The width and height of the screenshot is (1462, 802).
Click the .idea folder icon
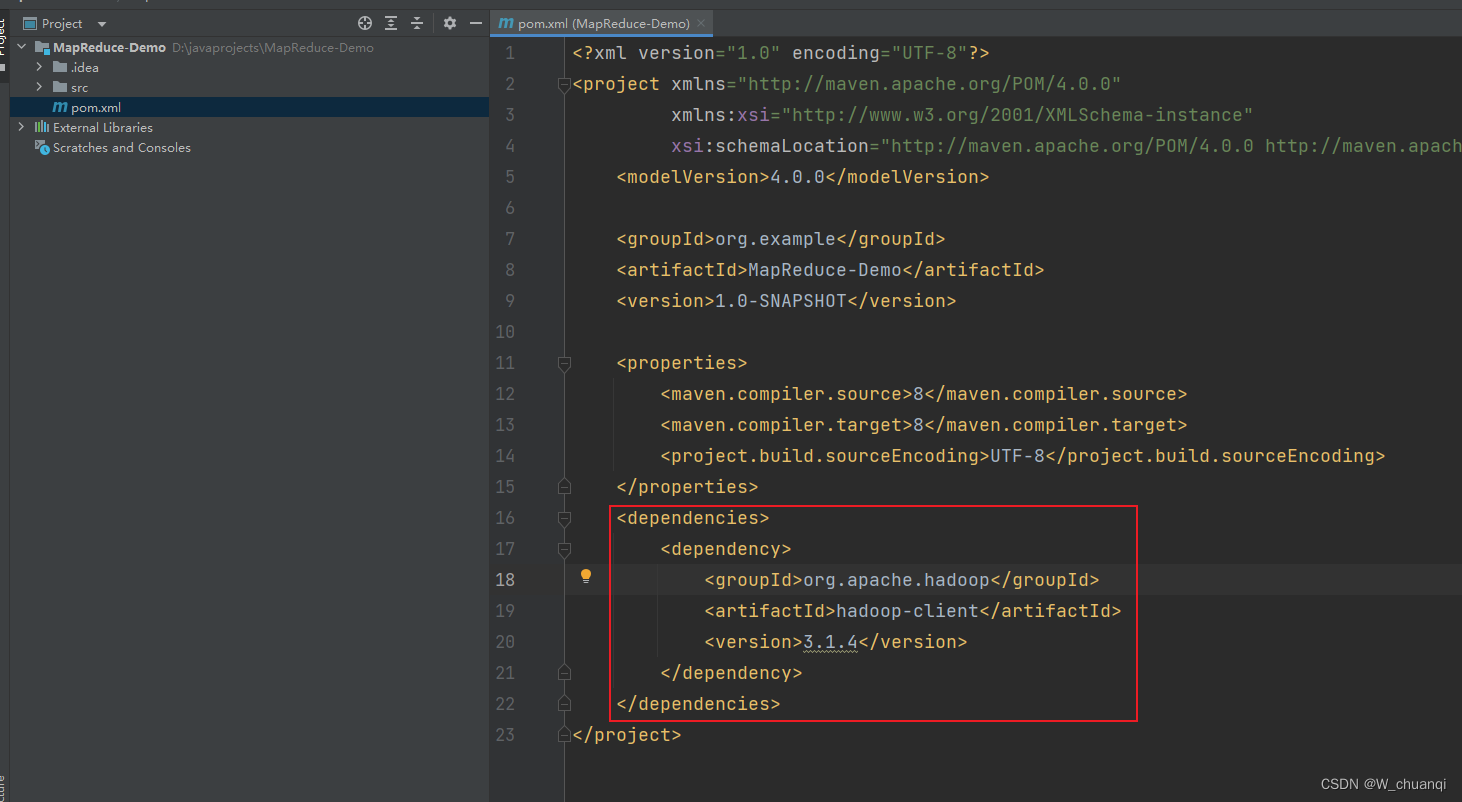pos(60,67)
